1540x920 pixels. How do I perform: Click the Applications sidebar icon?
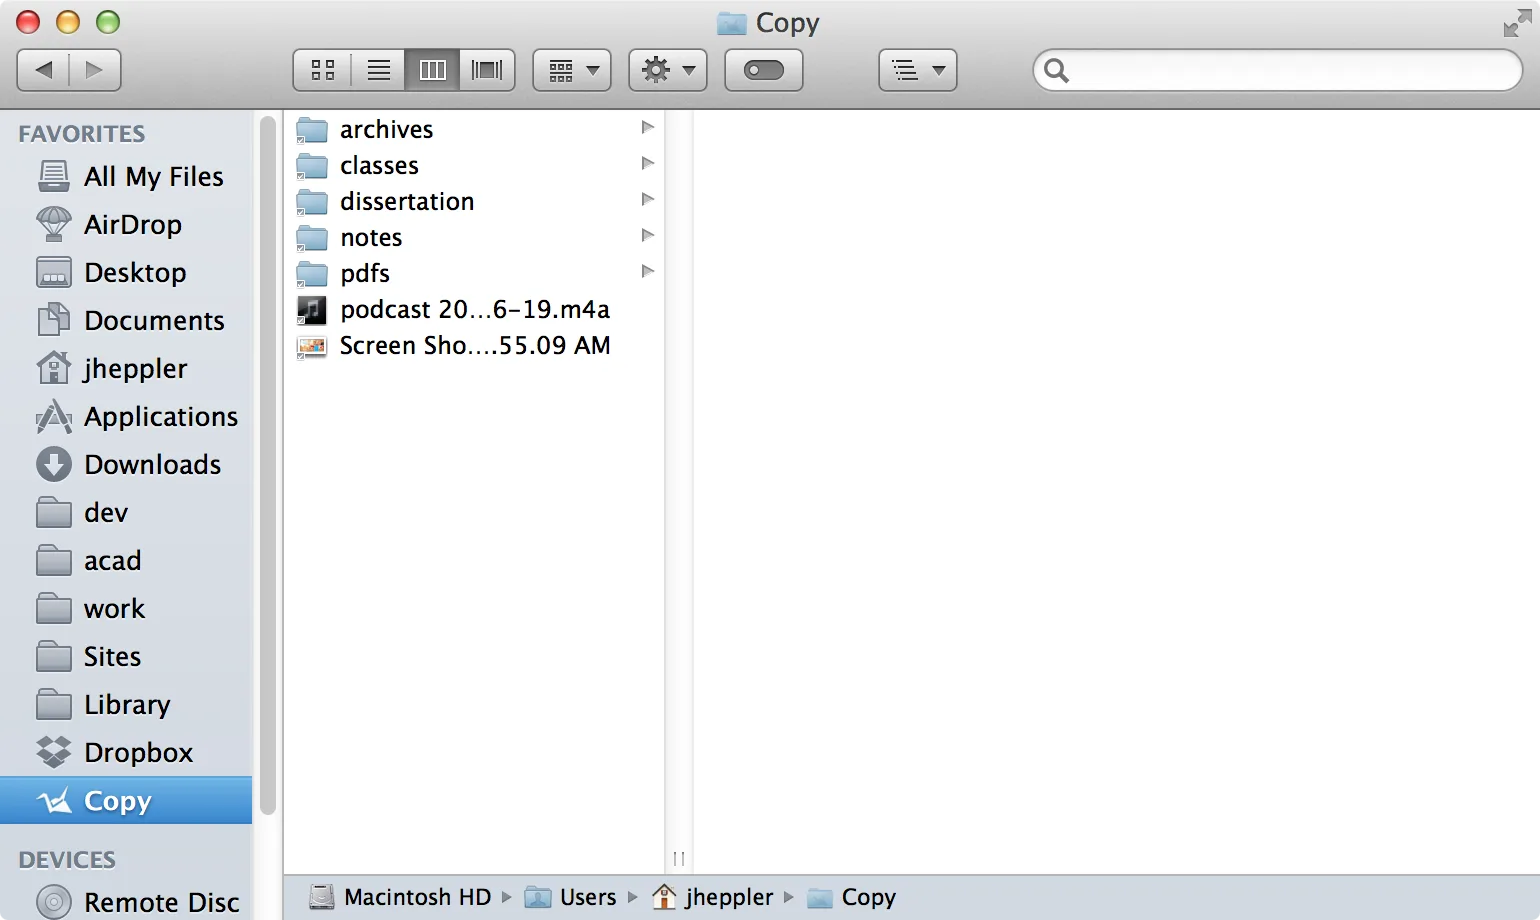pyautogui.click(x=54, y=416)
